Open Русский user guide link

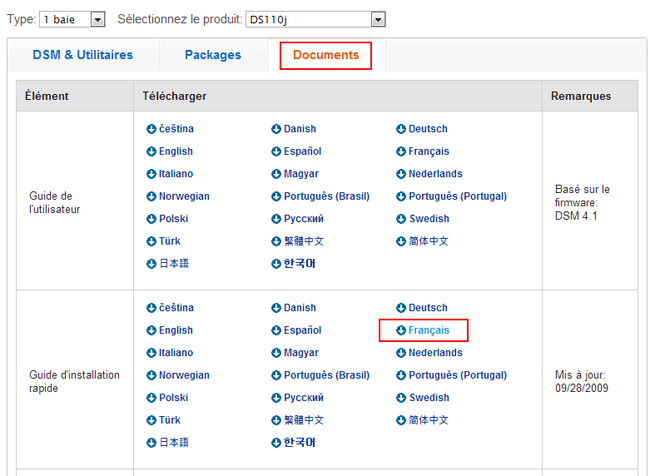[x=305, y=219]
